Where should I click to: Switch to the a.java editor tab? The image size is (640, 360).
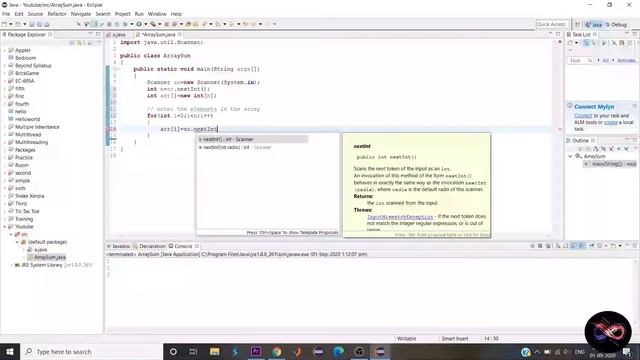click(119, 35)
